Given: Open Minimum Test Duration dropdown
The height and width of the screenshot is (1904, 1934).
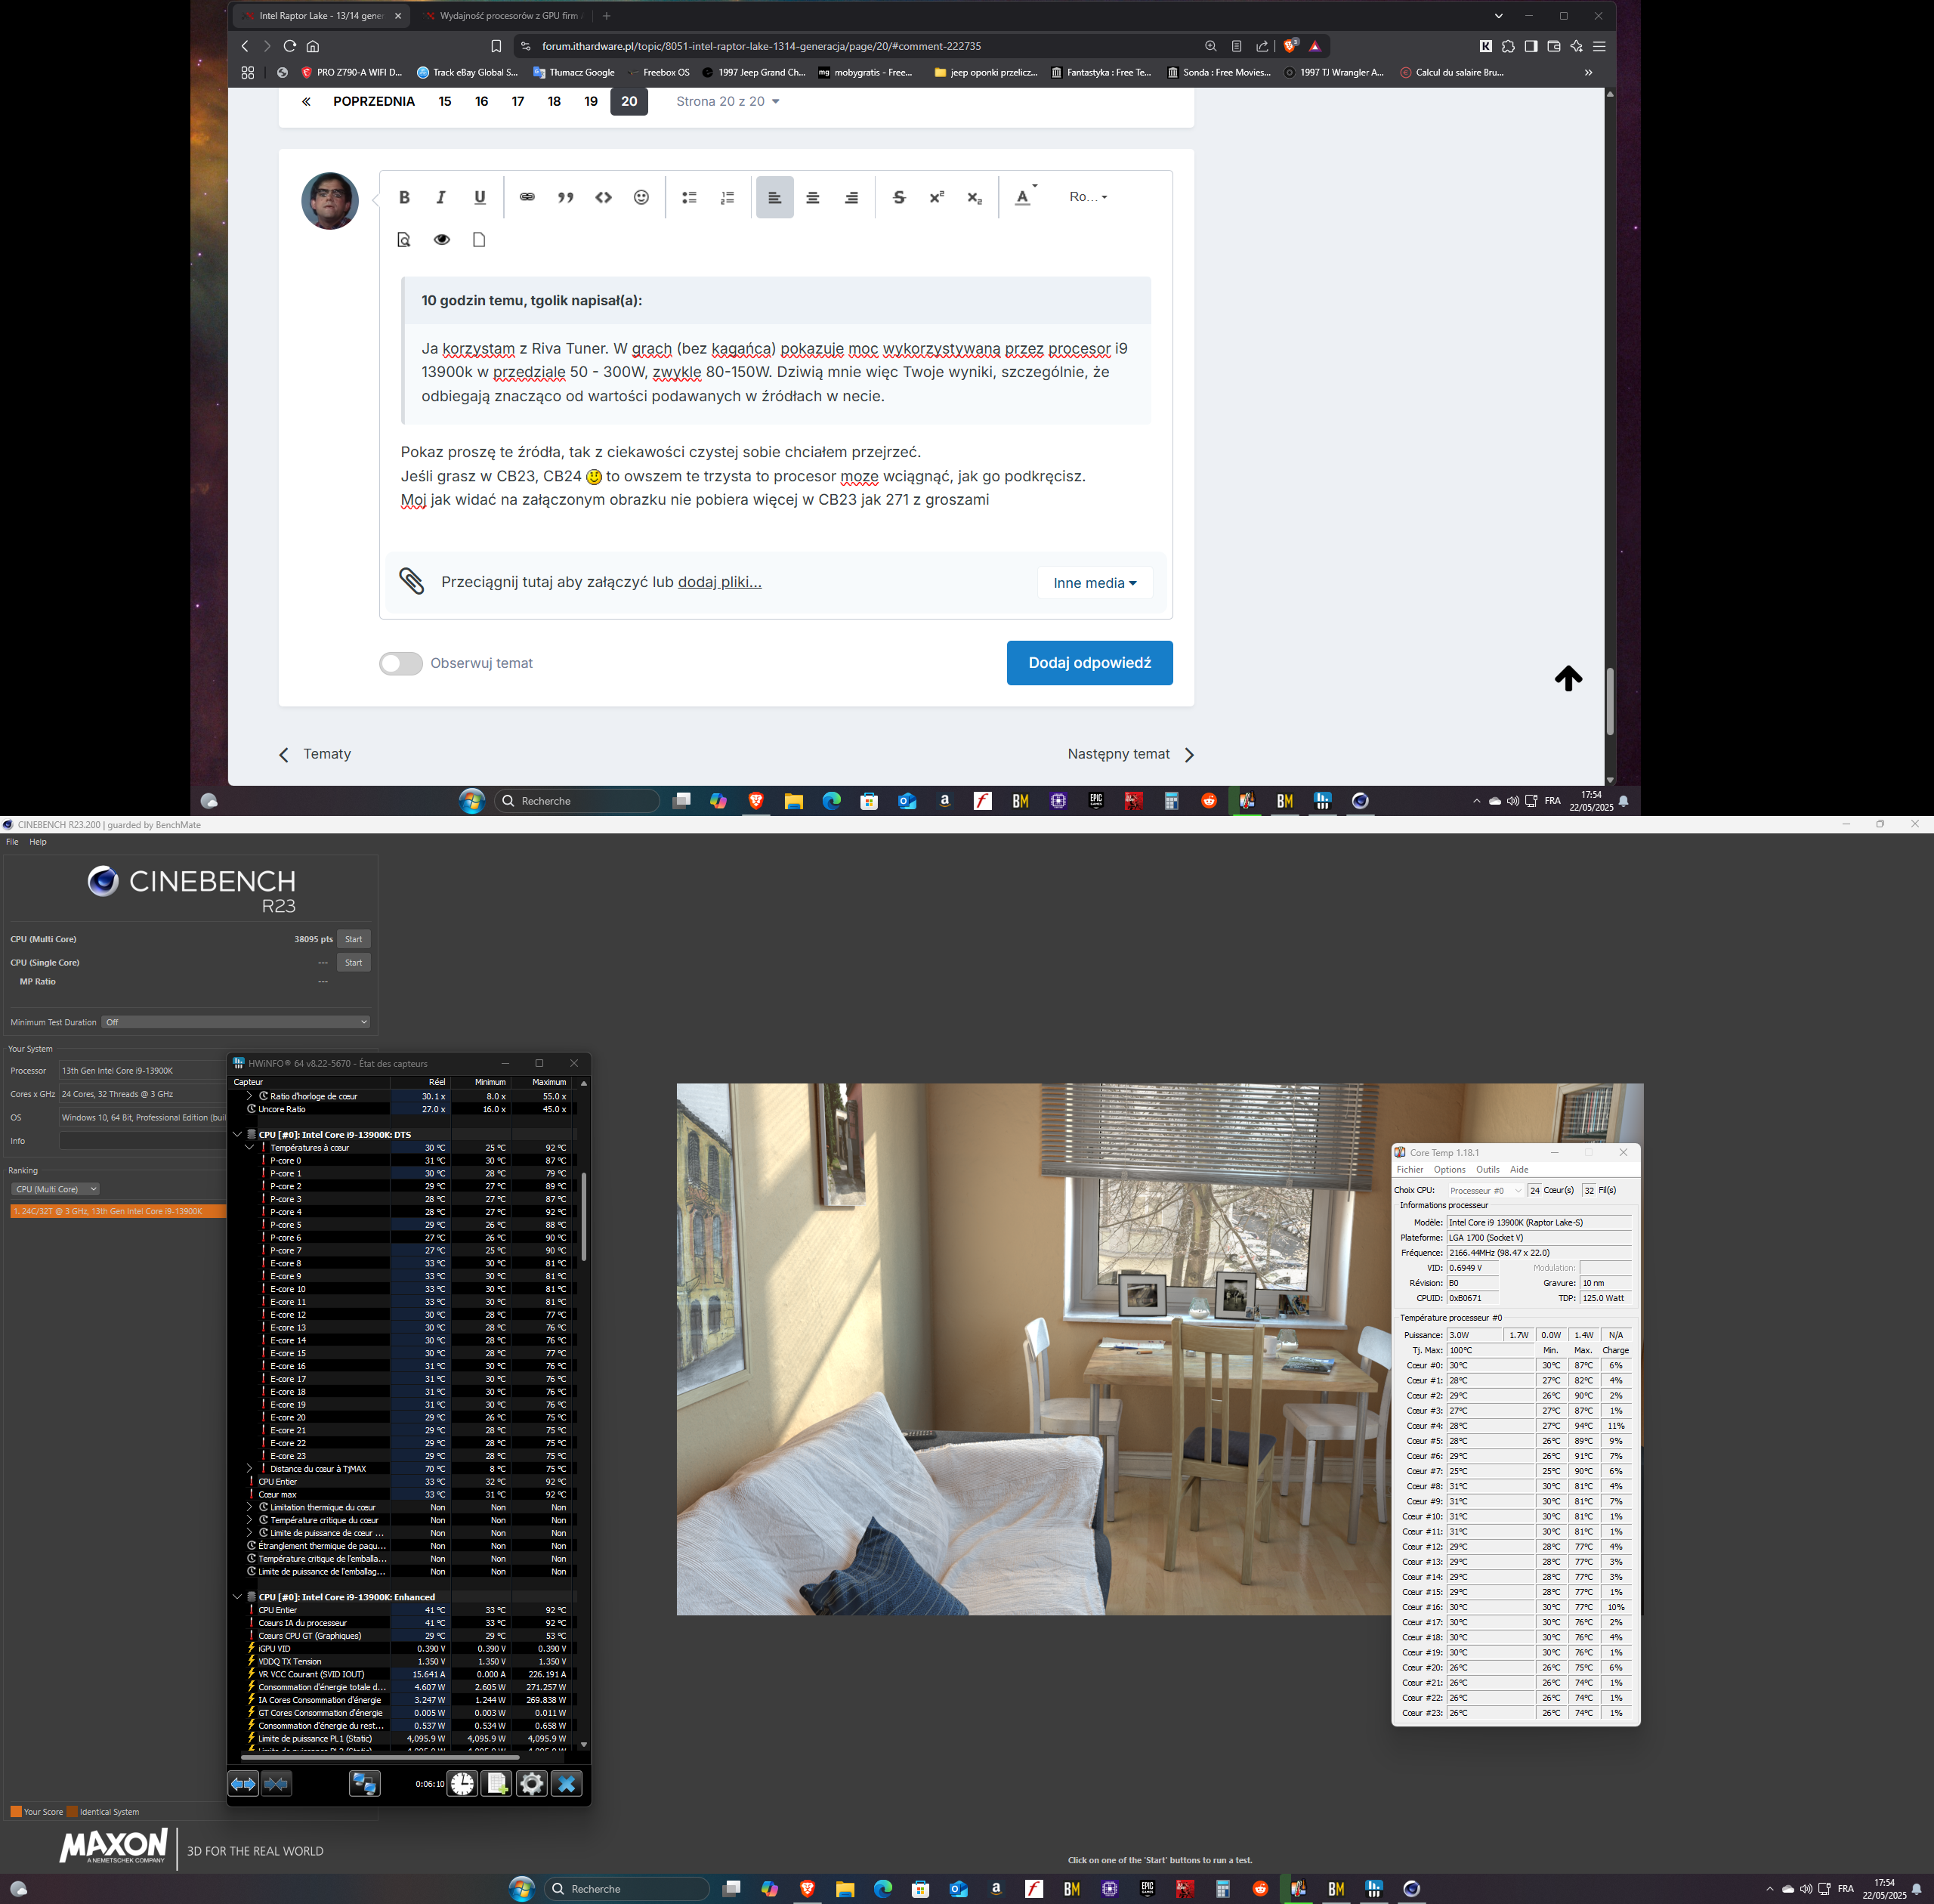Looking at the screenshot, I should (236, 1022).
